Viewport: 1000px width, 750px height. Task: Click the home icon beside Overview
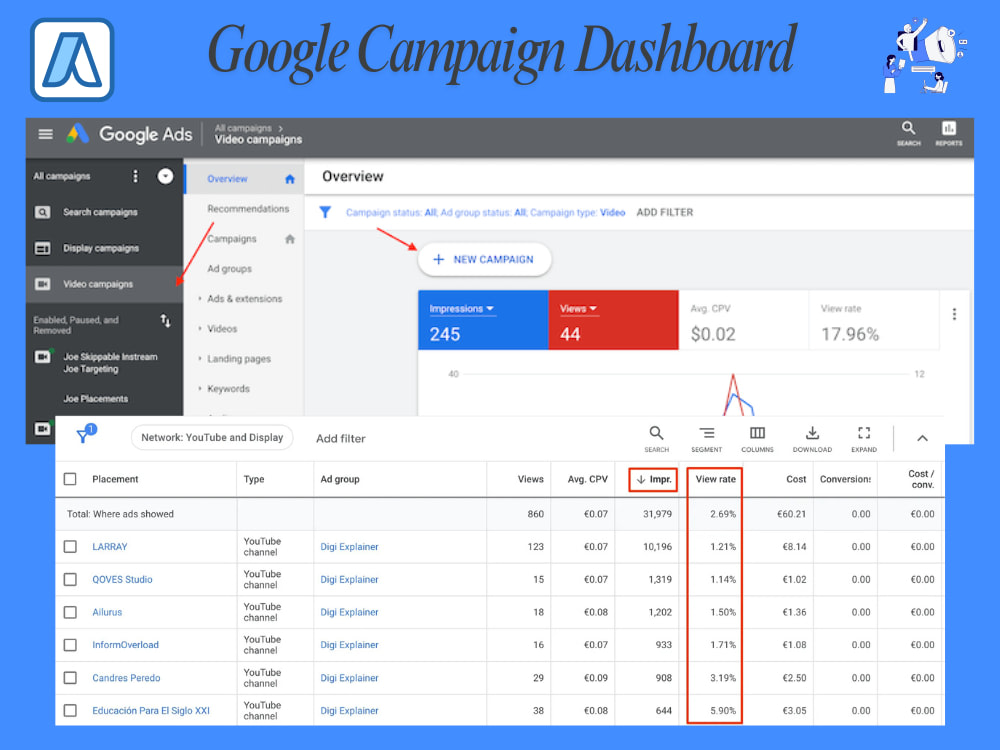coord(290,179)
